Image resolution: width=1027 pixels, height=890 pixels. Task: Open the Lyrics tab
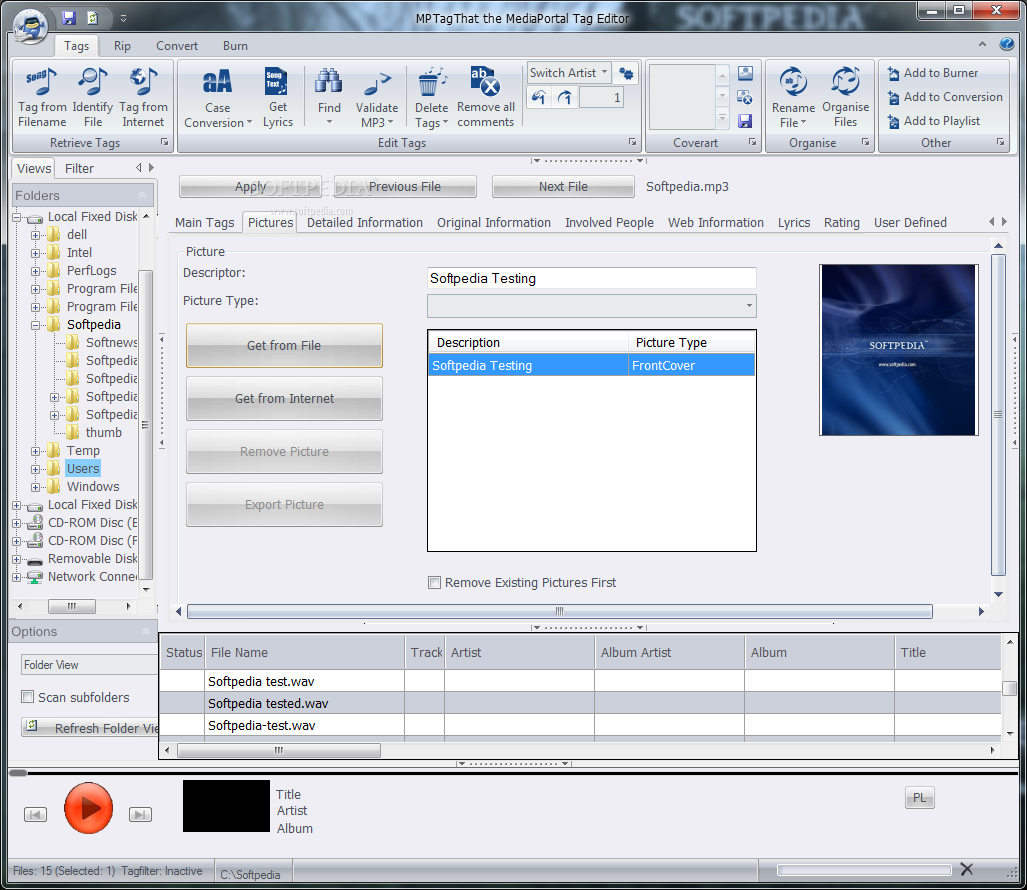coord(794,223)
